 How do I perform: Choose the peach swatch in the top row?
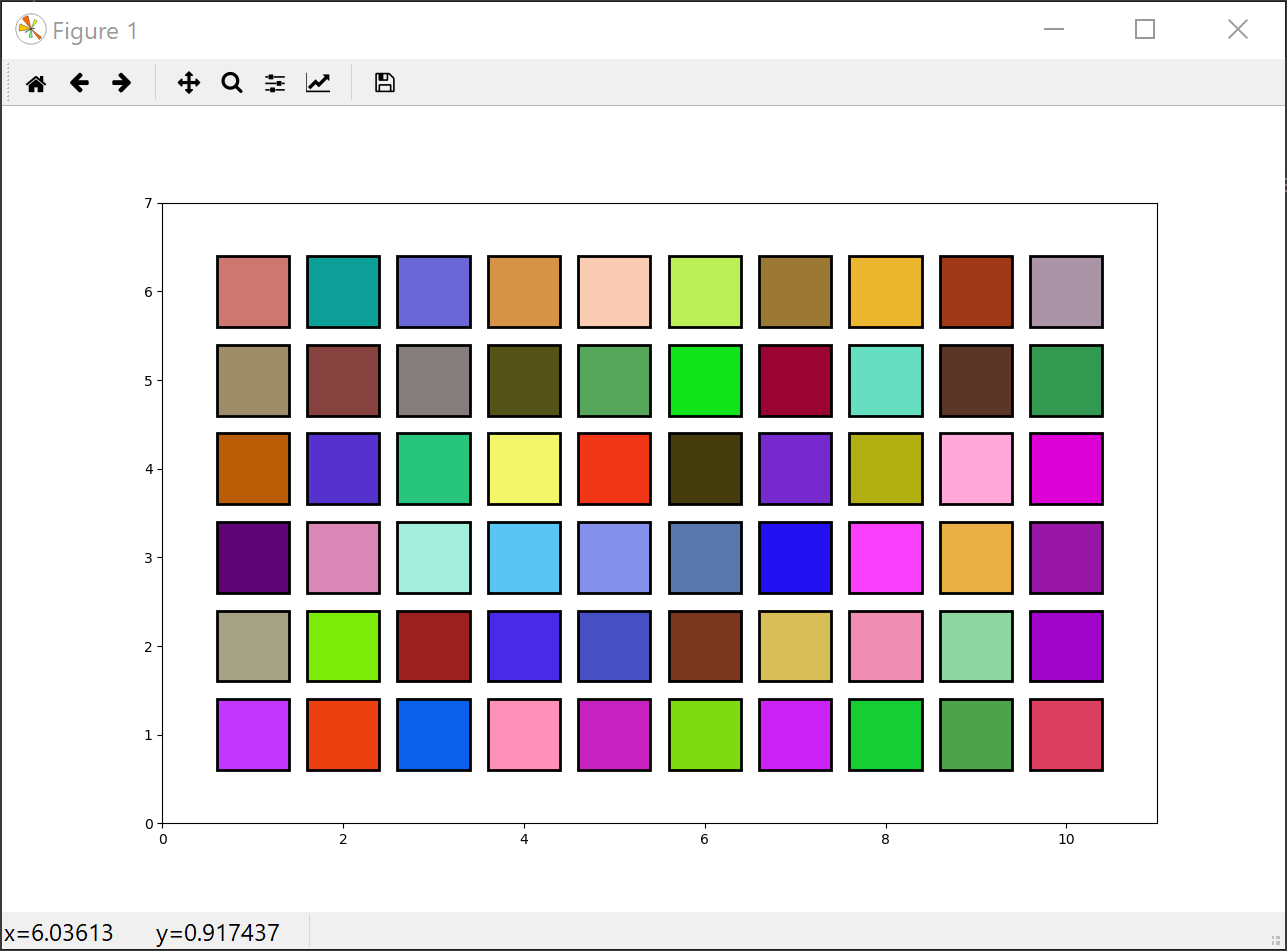coord(614,292)
